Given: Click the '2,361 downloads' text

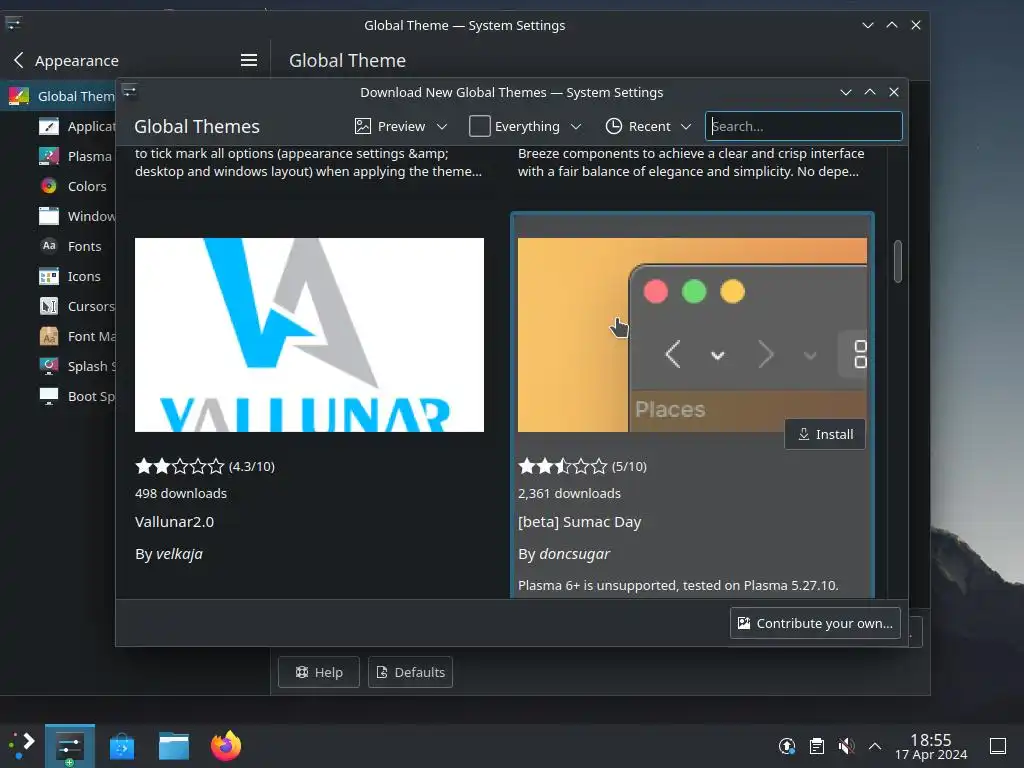Looking at the screenshot, I should pos(569,493).
